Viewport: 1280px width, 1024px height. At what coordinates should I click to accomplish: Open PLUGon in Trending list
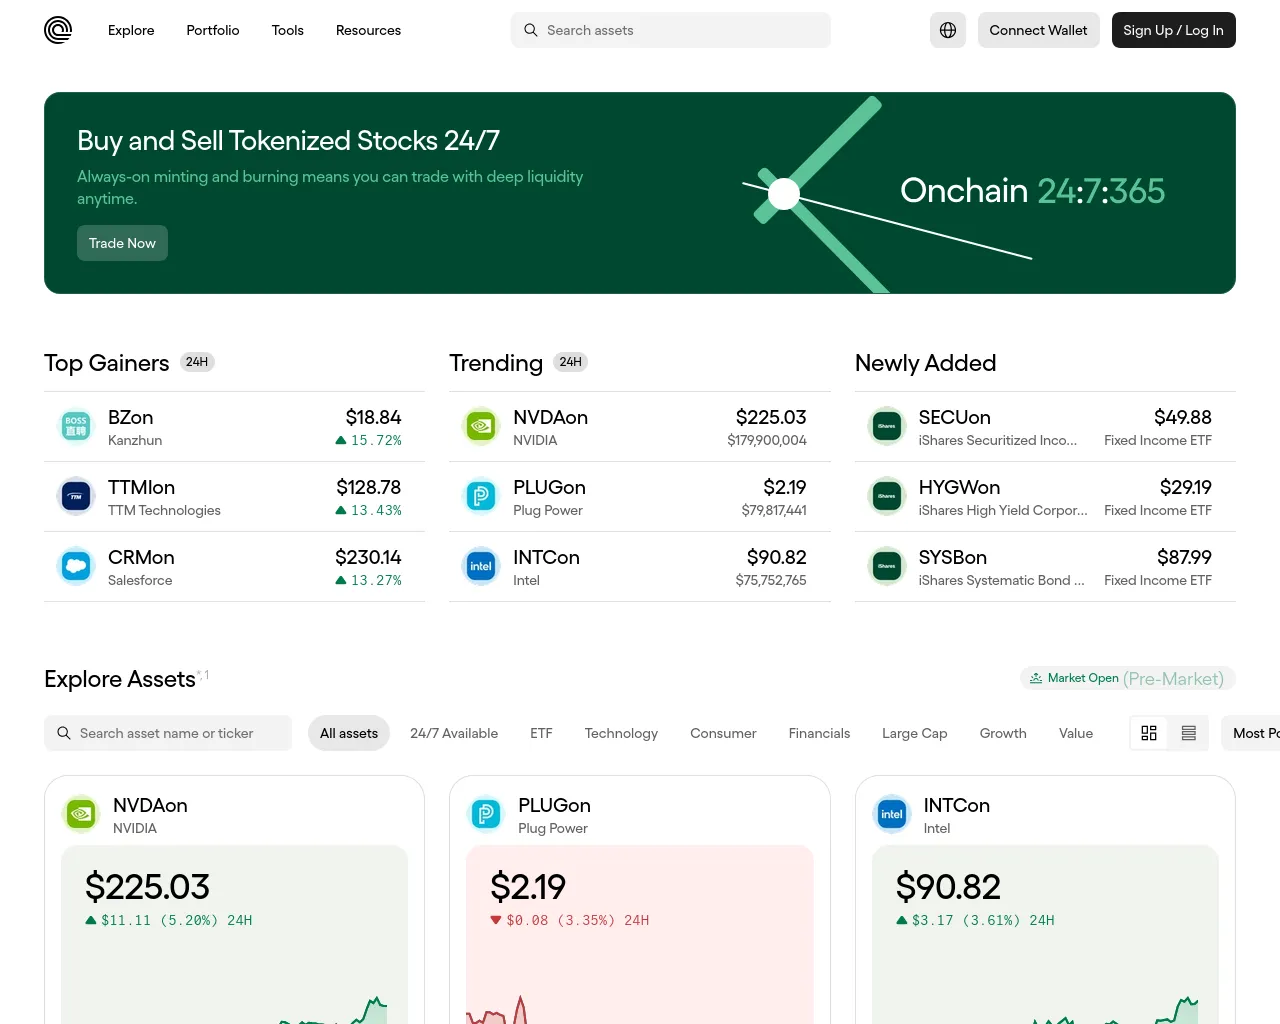coord(640,497)
